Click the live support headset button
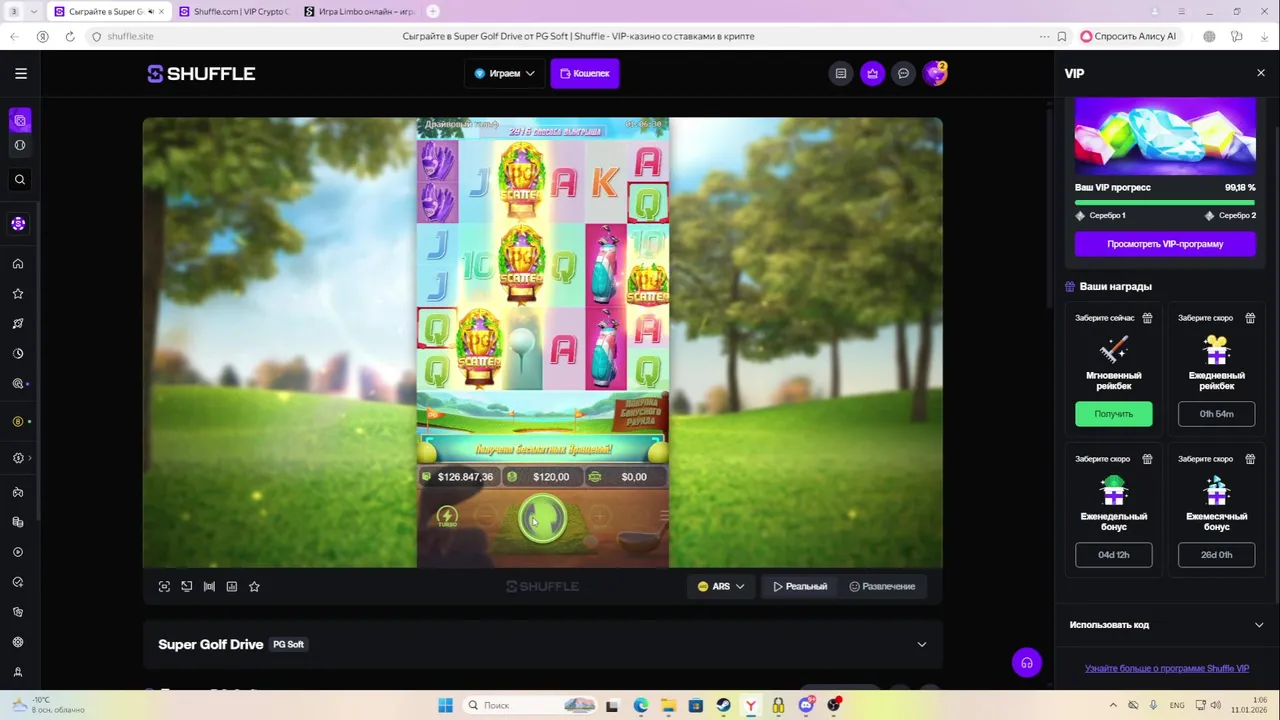This screenshot has width=1280, height=720. (1027, 663)
